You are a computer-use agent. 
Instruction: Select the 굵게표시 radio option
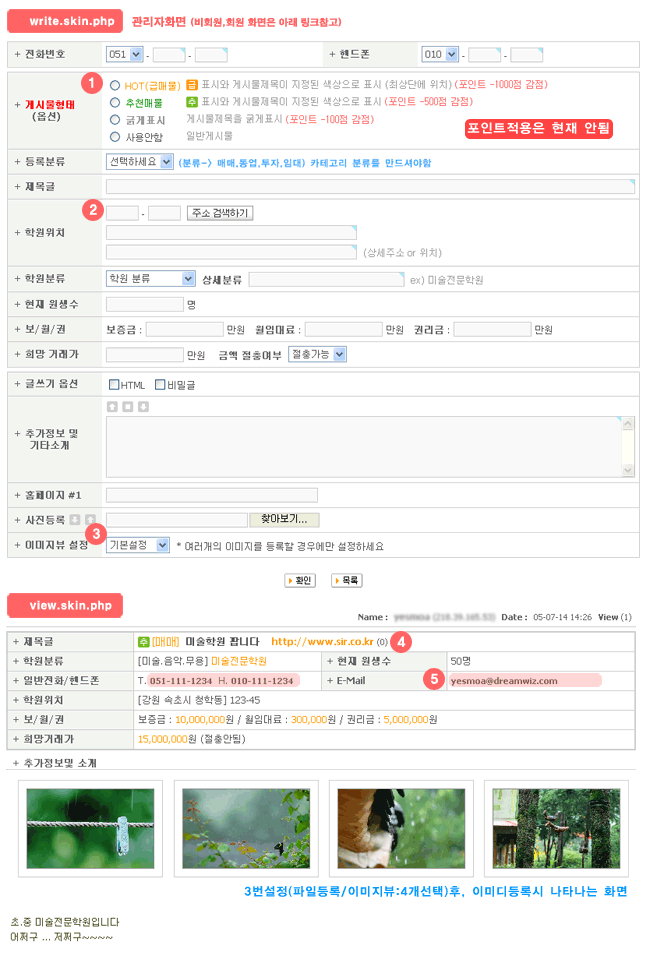pos(115,119)
